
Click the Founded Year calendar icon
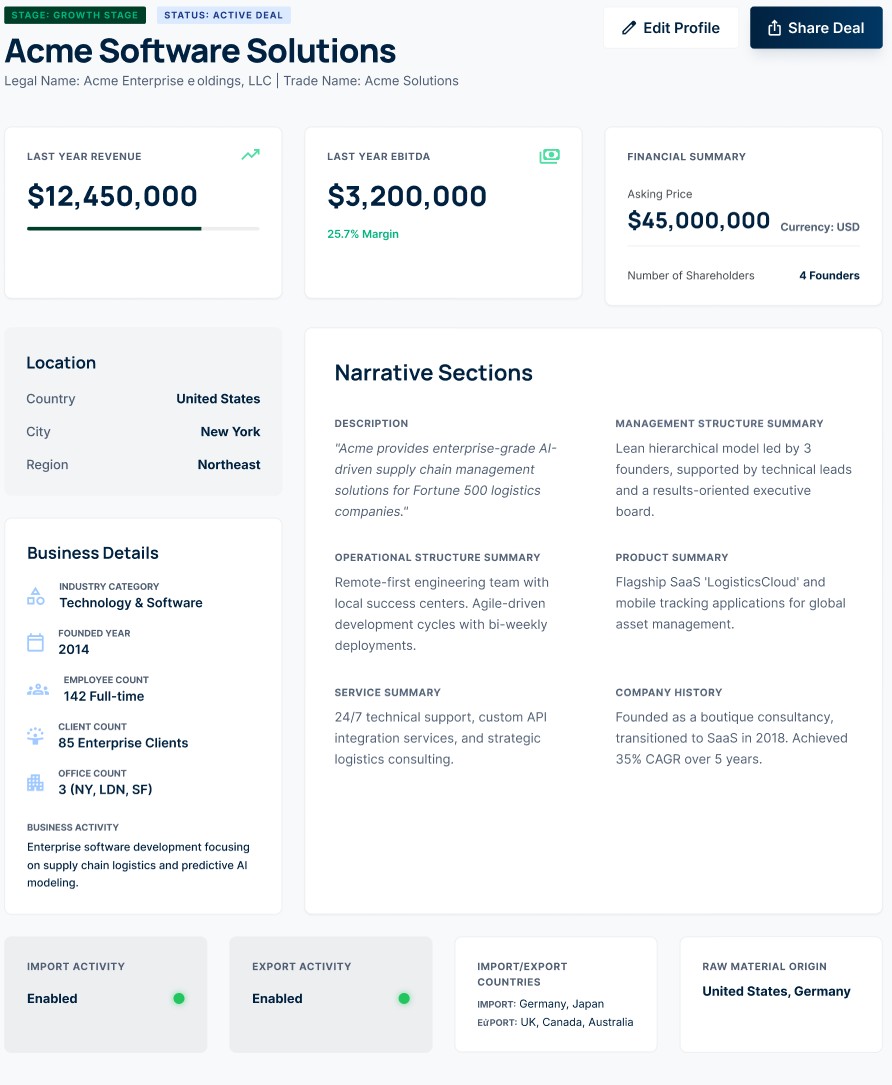point(35,642)
